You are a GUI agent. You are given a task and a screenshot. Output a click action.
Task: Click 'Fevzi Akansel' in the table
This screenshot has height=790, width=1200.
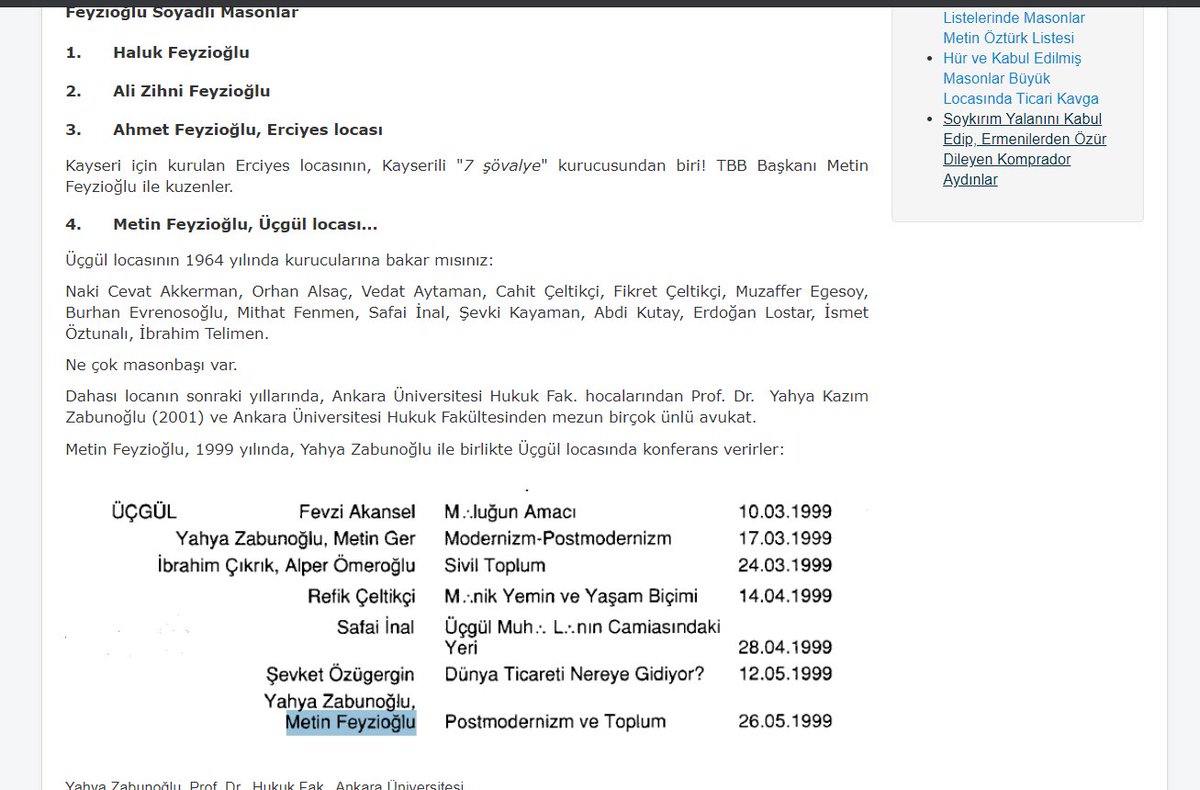pos(357,512)
